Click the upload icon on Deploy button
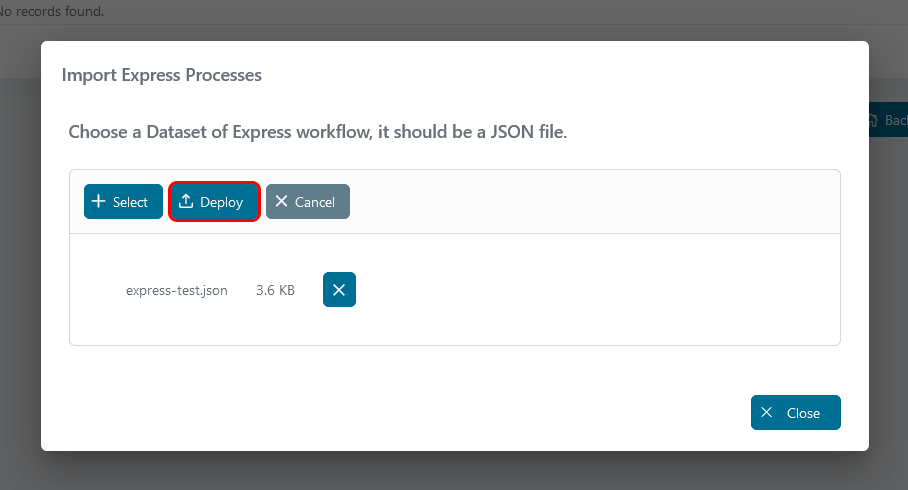Viewport: 908px width, 490px height. pos(186,202)
